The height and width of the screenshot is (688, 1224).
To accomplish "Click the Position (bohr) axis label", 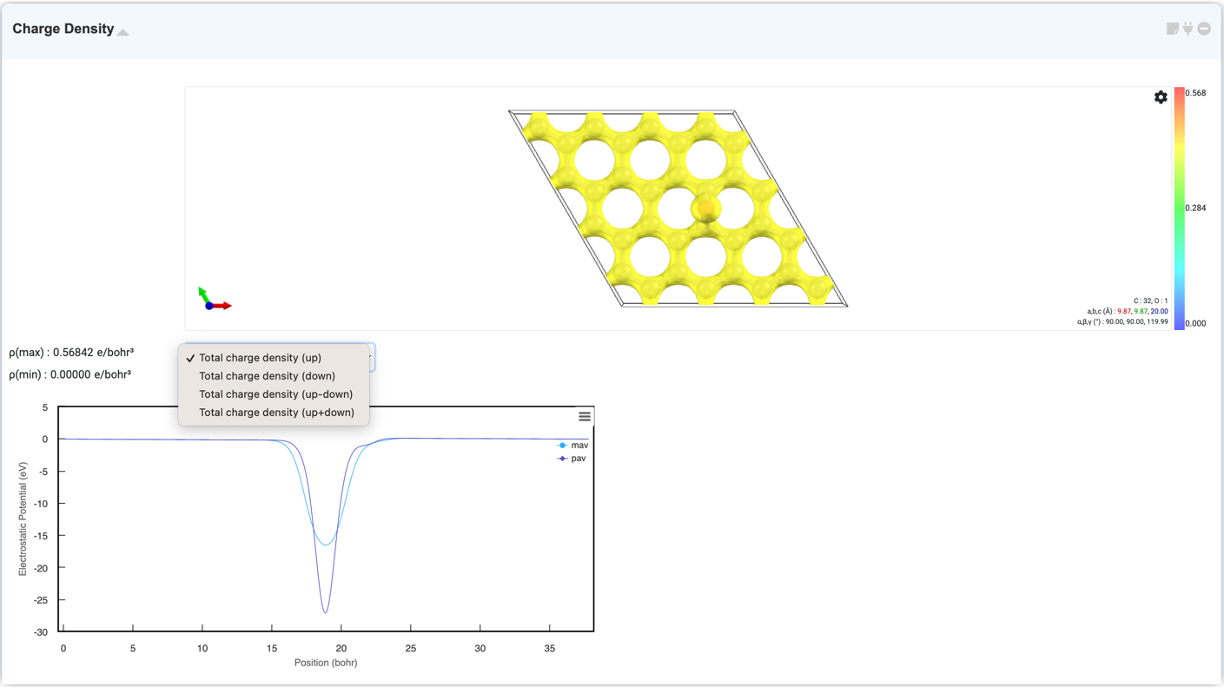I will point(325,662).
